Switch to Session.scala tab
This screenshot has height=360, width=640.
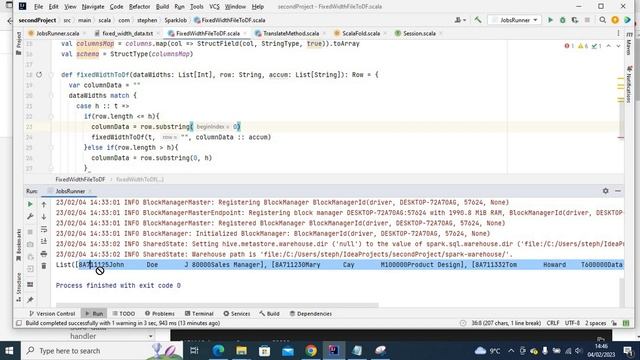(x=419, y=33)
